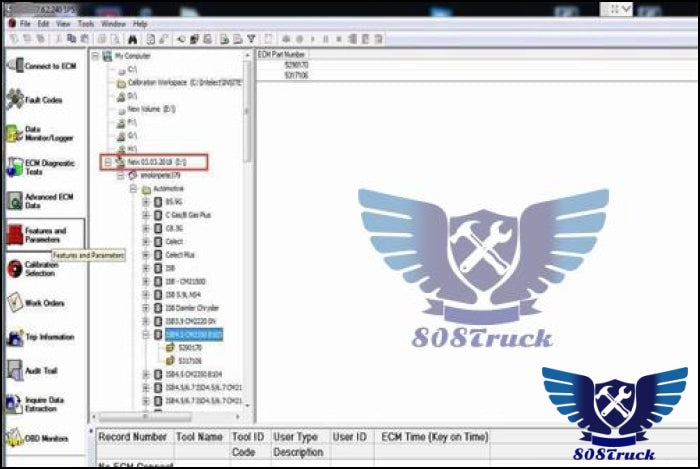
Task: Collapse the My Computer tree node
Action: tap(96, 56)
